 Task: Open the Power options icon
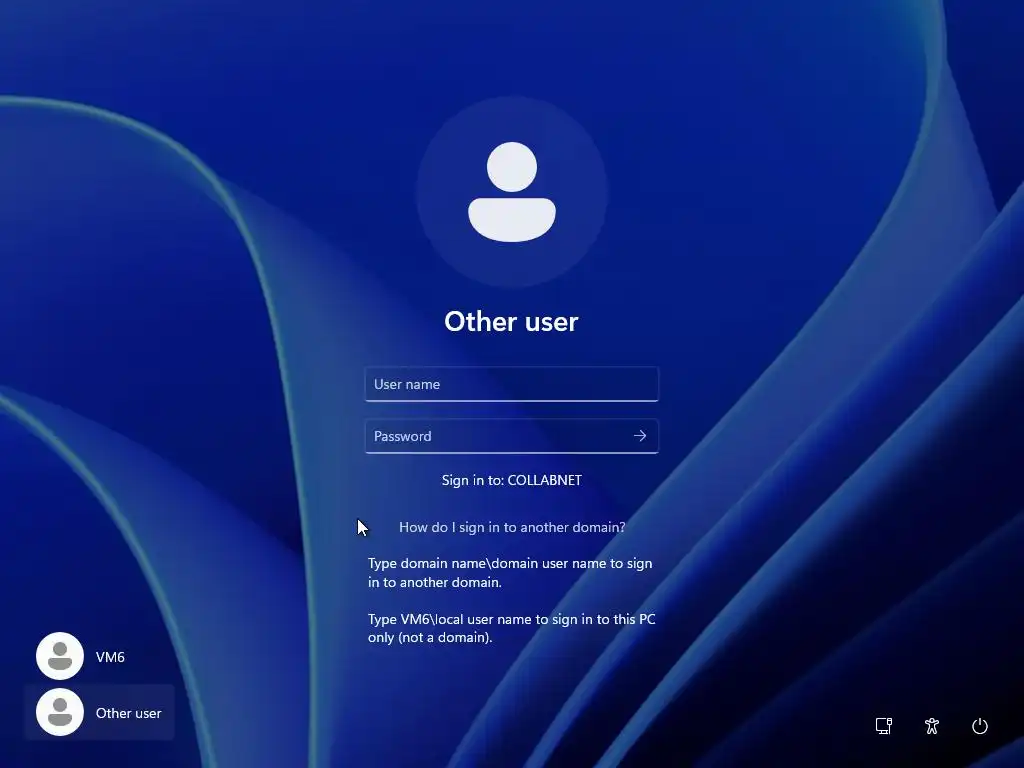(x=980, y=726)
